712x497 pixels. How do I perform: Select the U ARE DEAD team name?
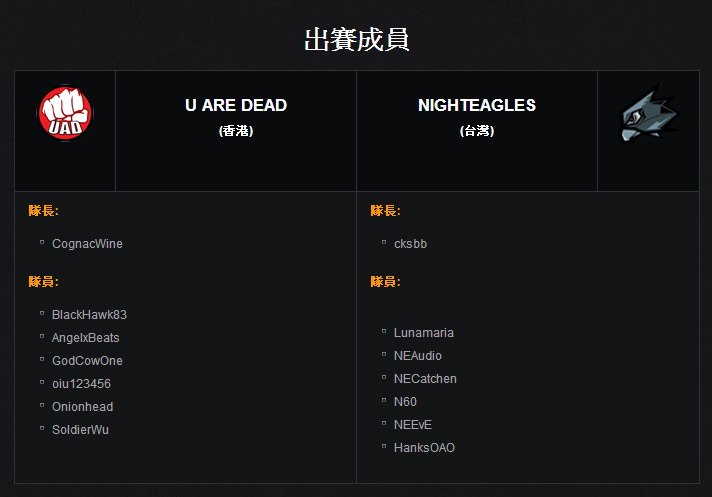coord(236,105)
